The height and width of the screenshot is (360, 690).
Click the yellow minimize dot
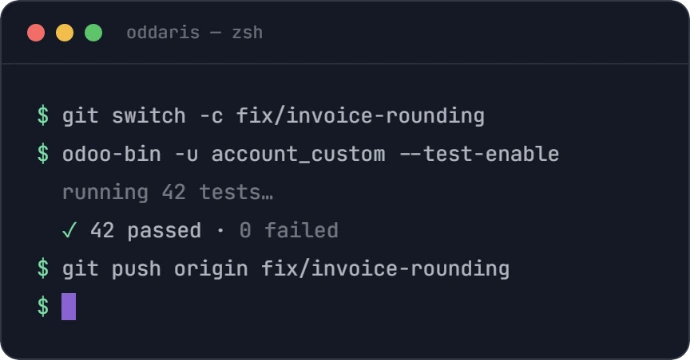coord(65,33)
